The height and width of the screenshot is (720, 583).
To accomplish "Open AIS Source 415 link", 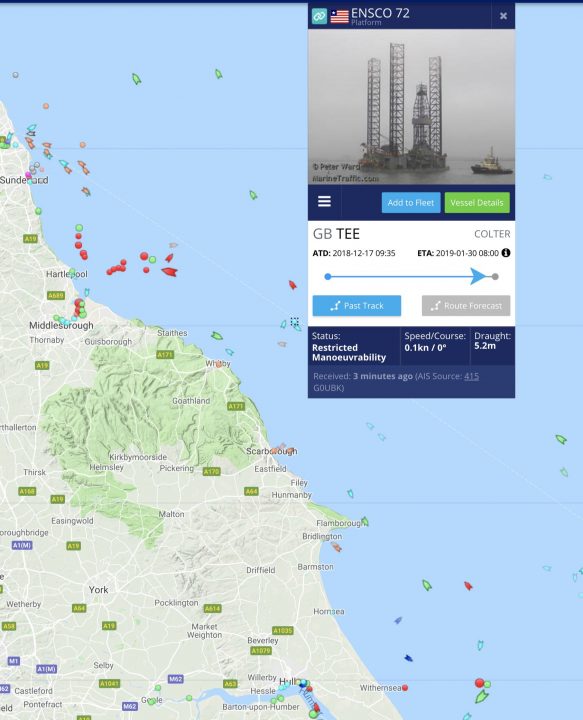I will (471, 376).
